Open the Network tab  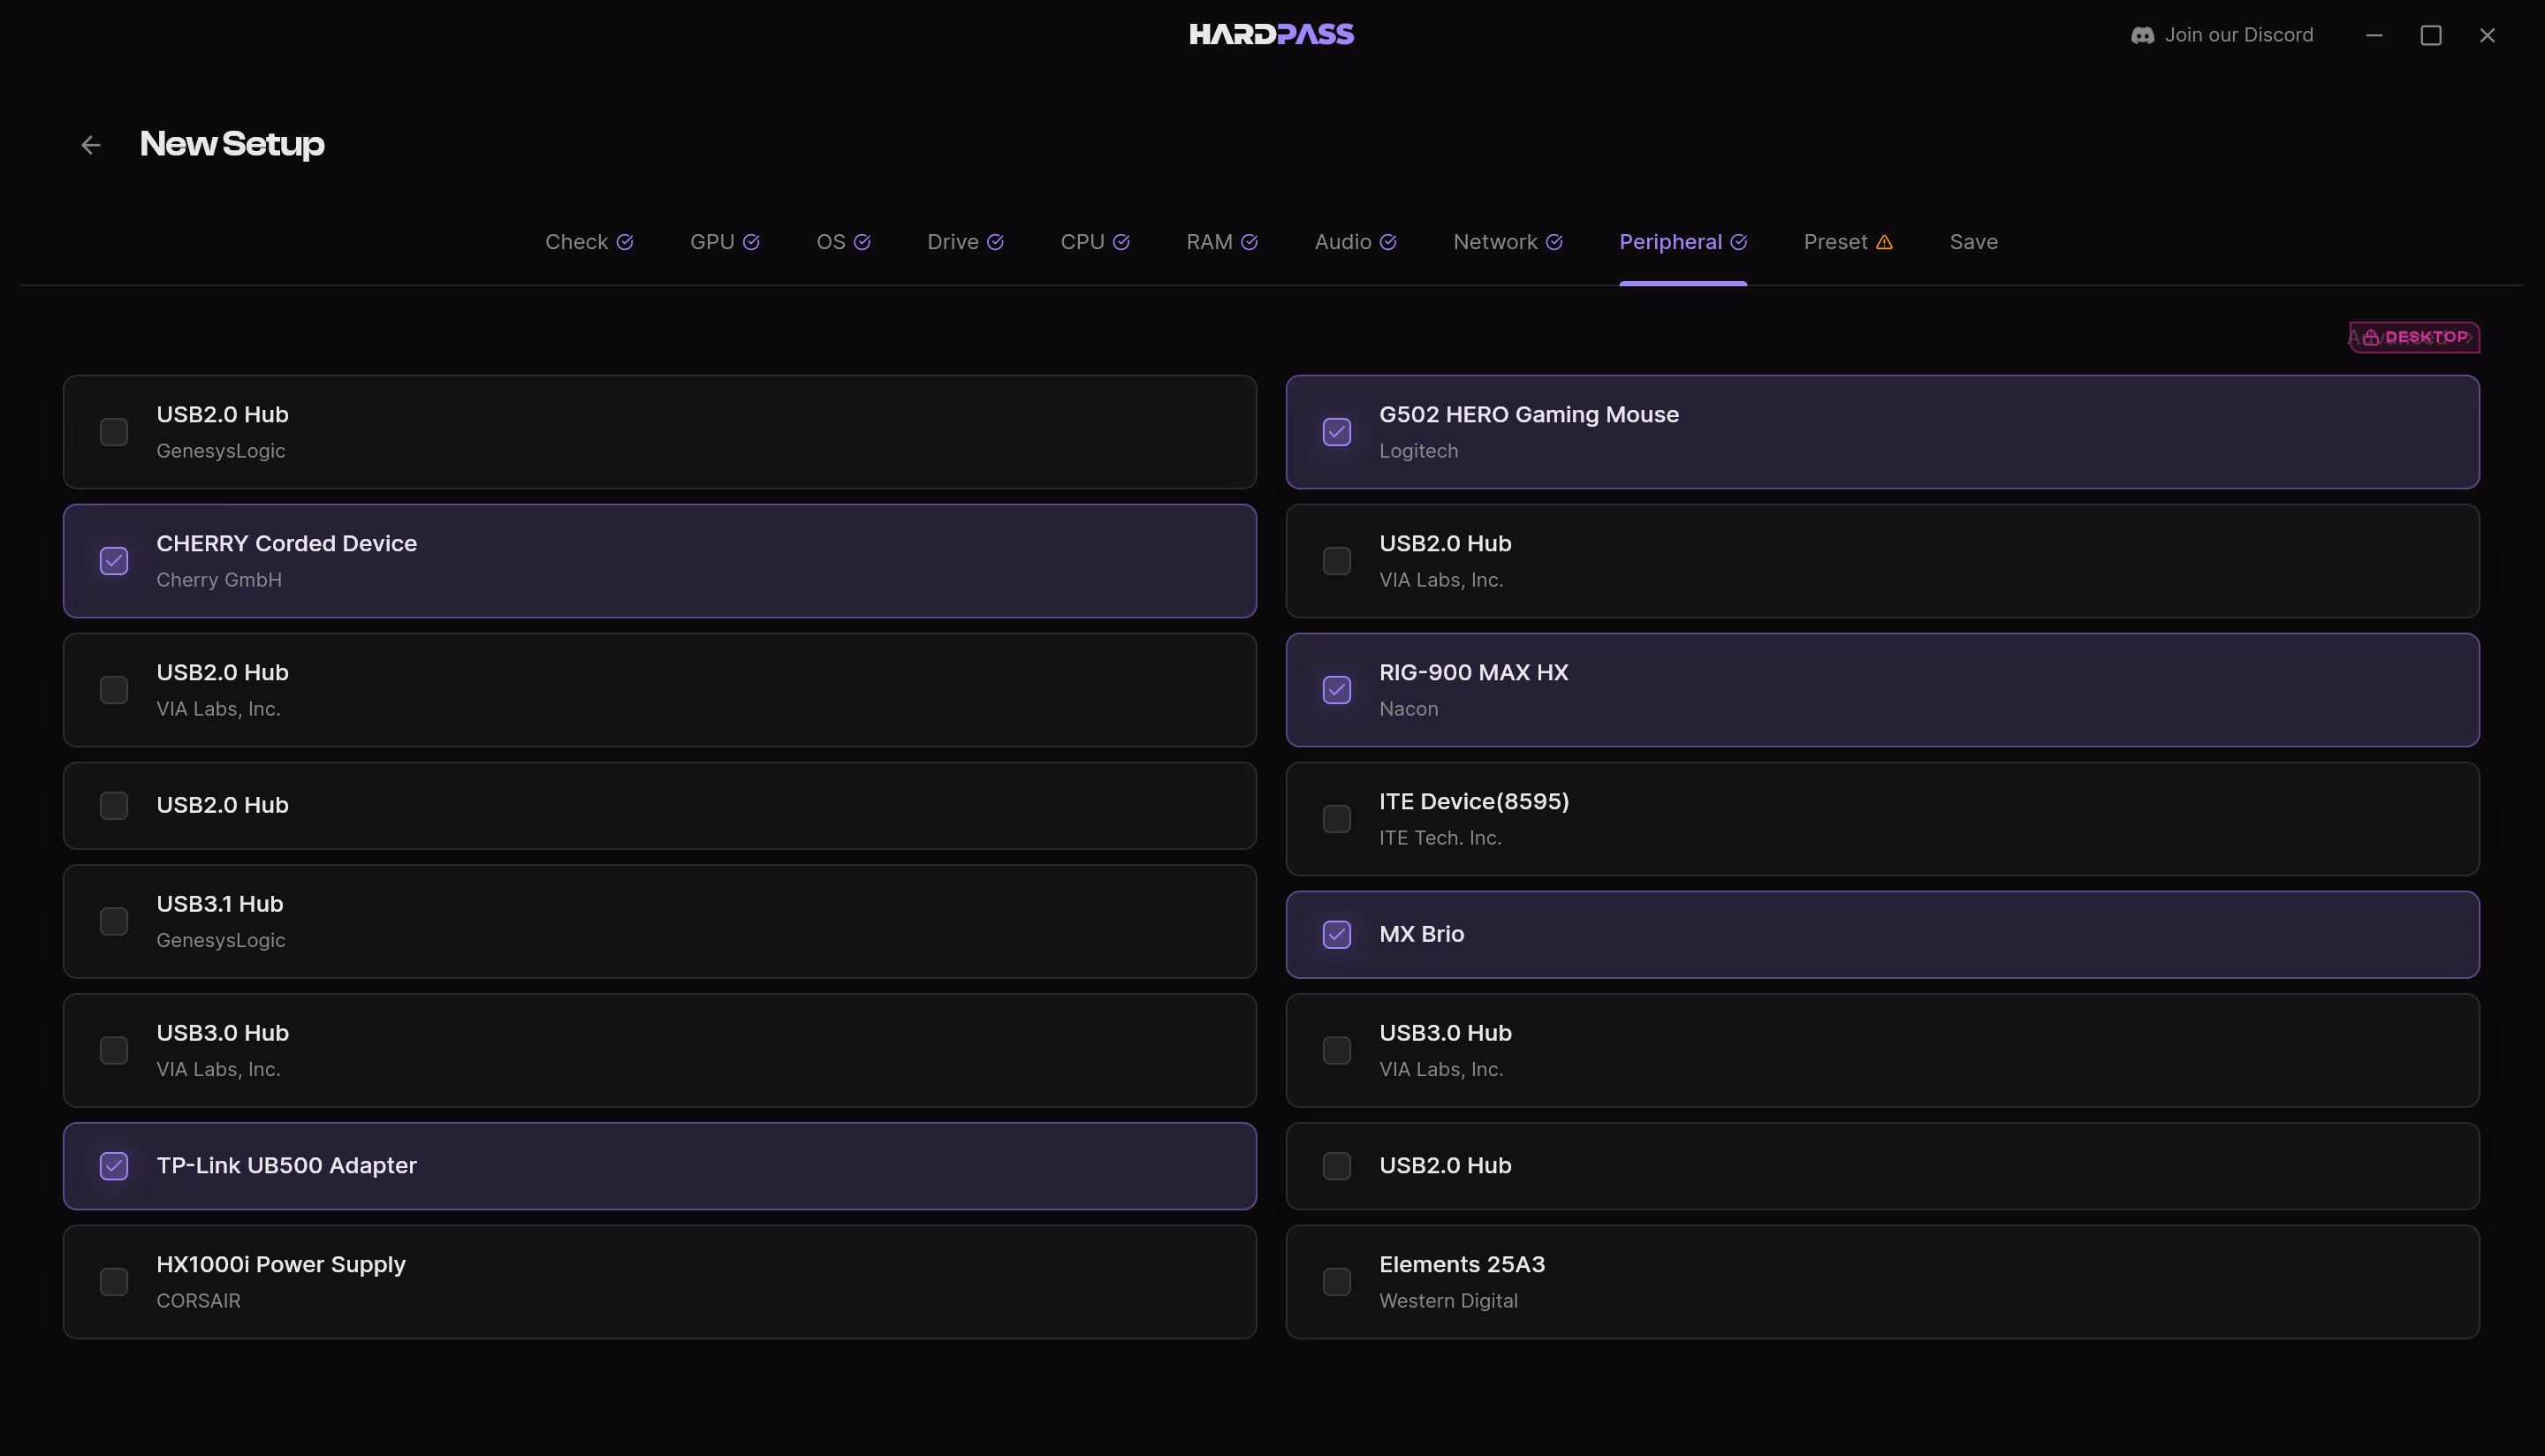pyautogui.click(x=1508, y=242)
